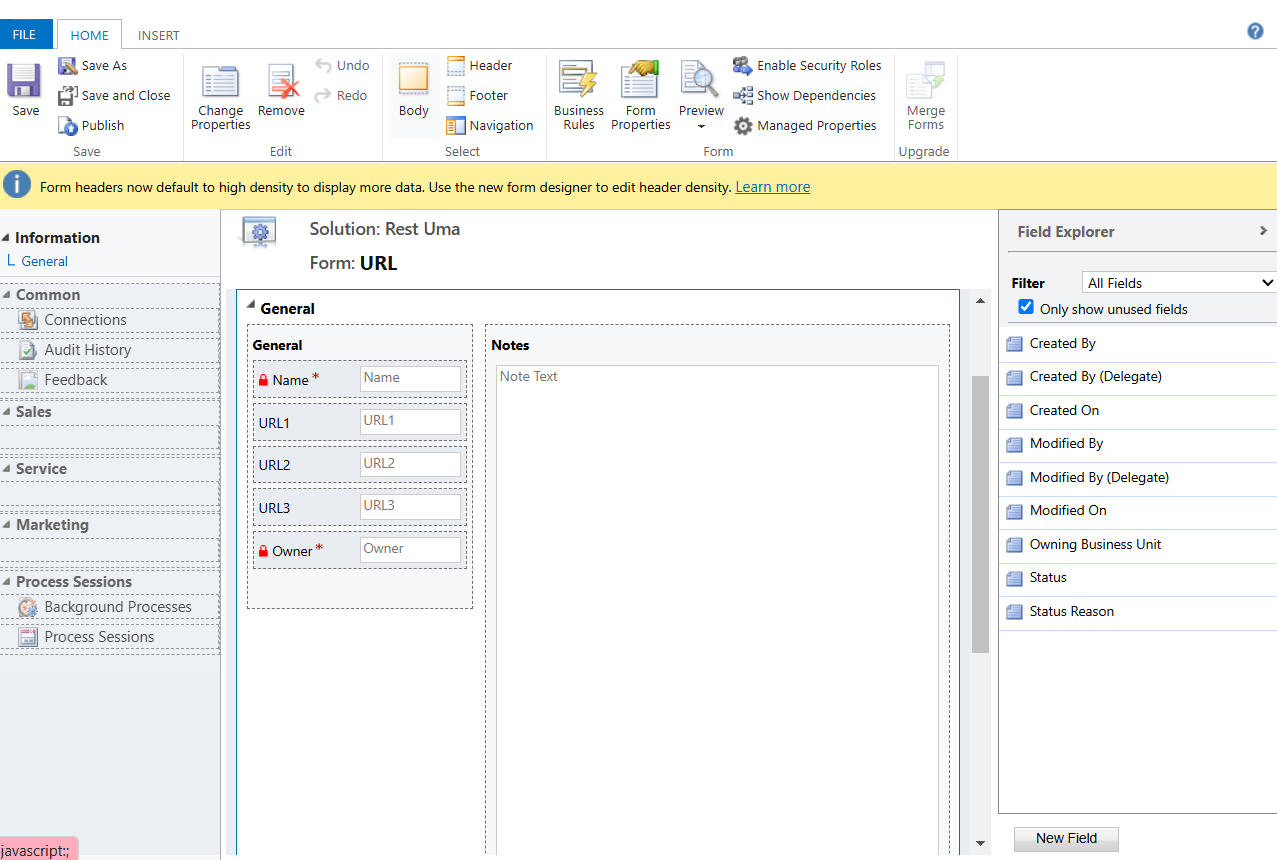This screenshot has height=860, width=1277.
Task: Click the info icon in the yellow banner
Action: click(17, 185)
